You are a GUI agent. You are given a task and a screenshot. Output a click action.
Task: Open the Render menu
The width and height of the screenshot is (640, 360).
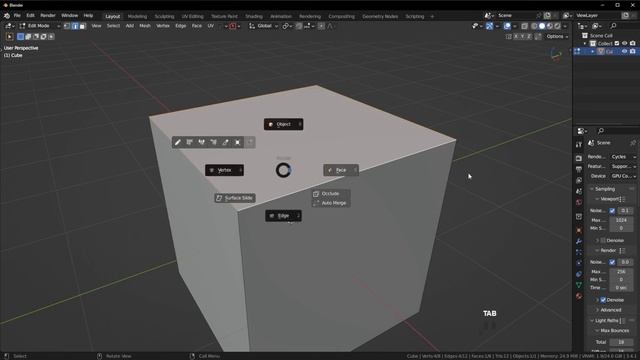[x=48, y=16]
